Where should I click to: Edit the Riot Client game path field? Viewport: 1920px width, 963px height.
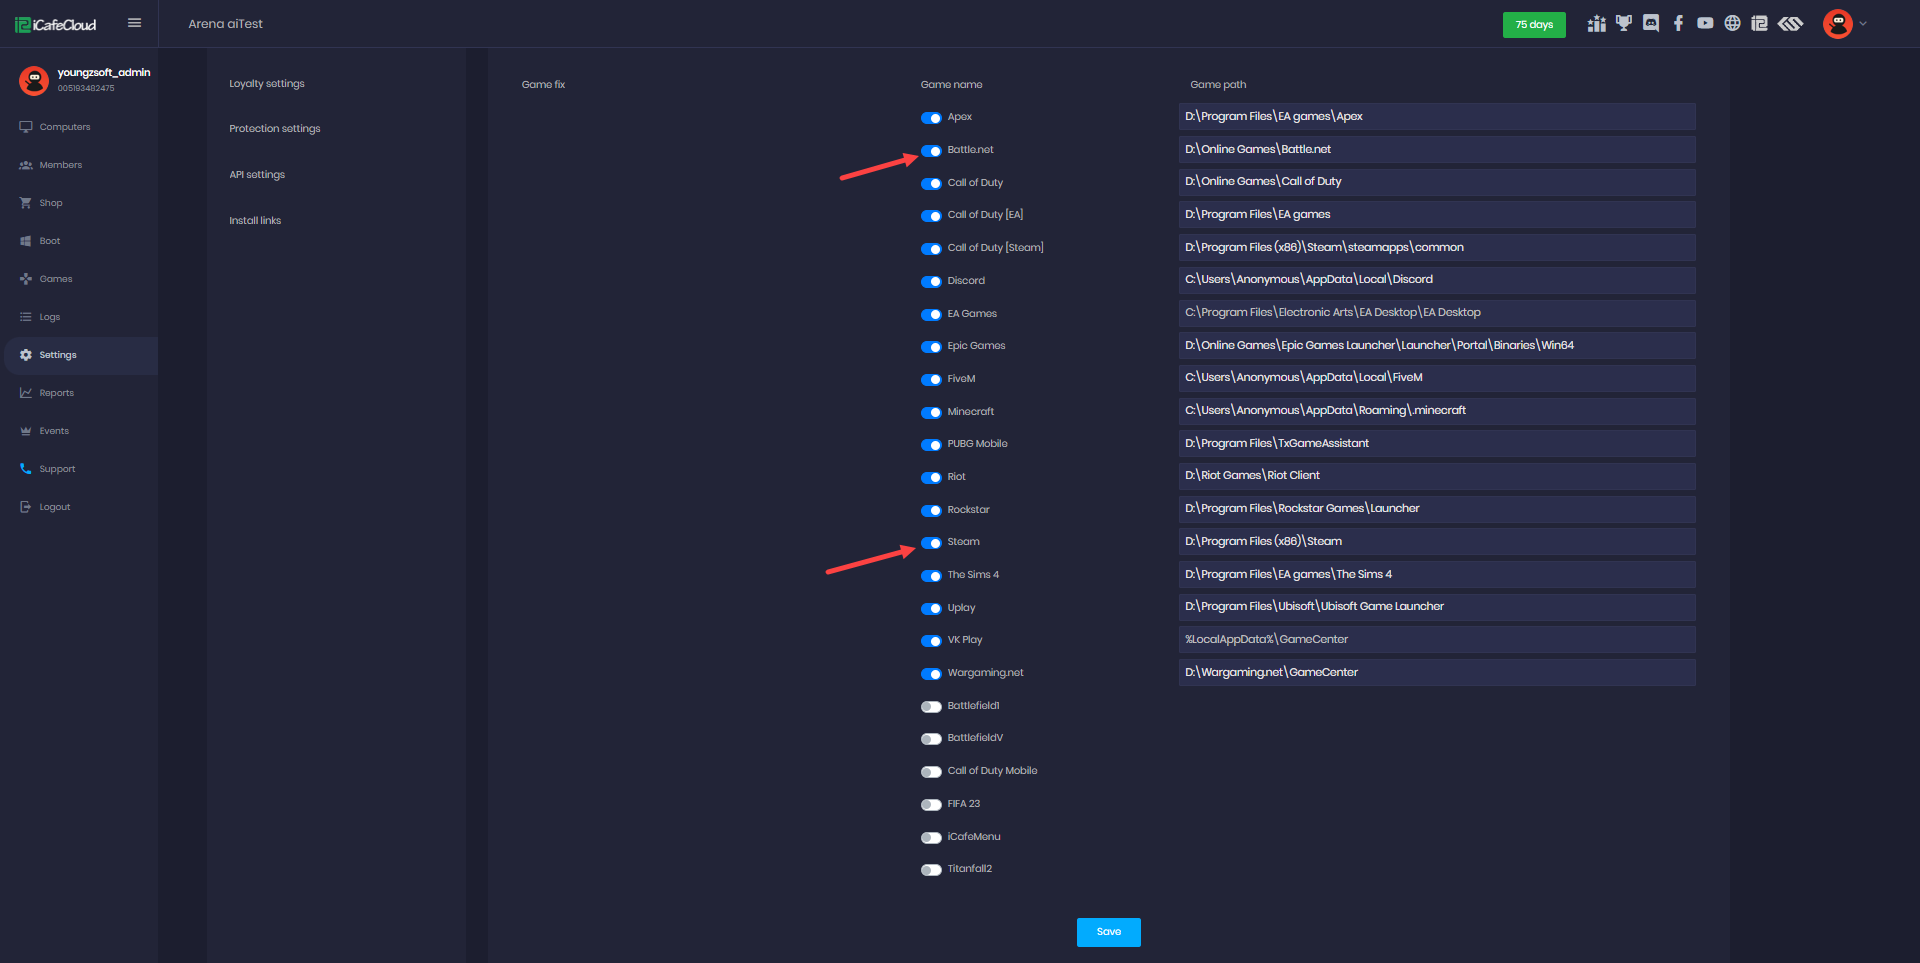[x=1437, y=476]
